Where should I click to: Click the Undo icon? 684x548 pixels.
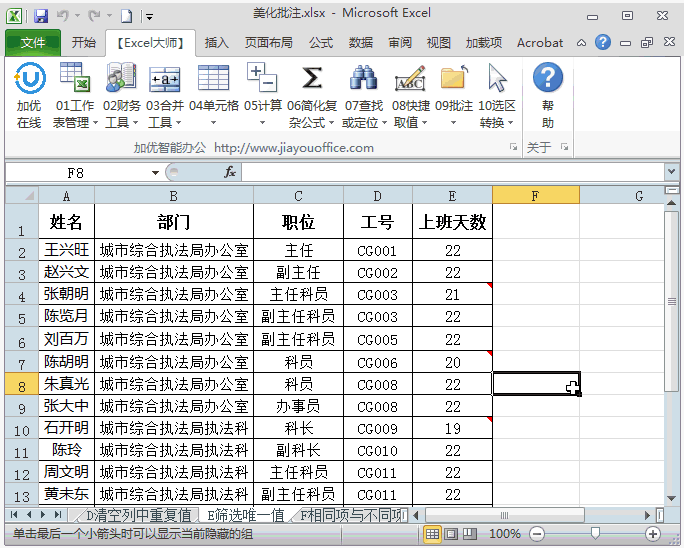pyautogui.click(x=62, y=16)
